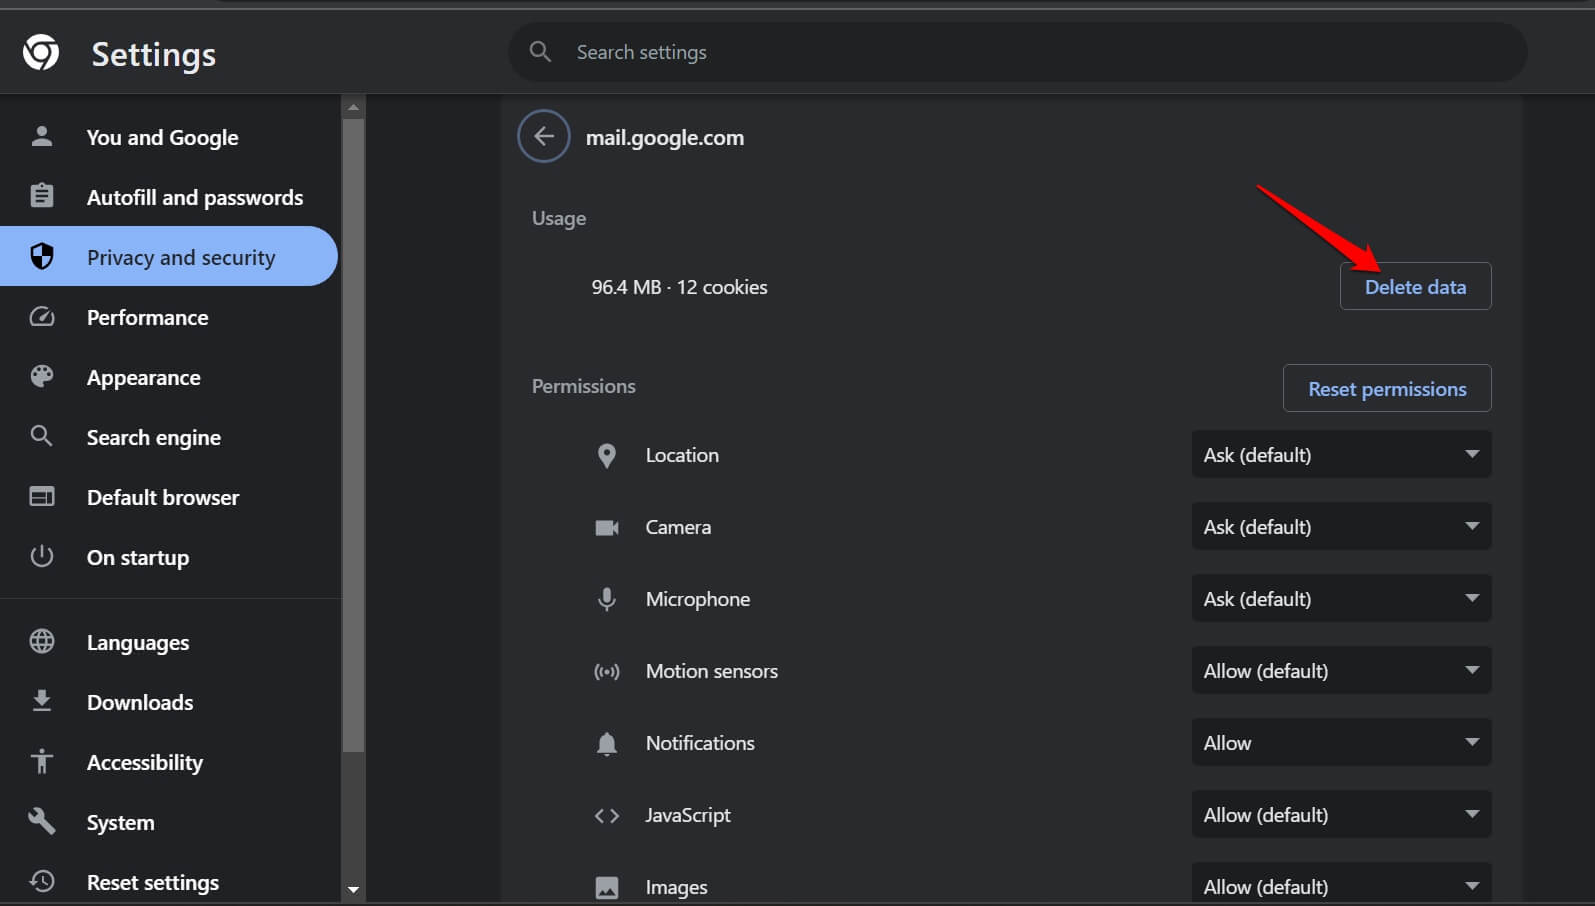Open Autofill and passwords section
Screen dimensions: 1595x906
(x=194, y=197)
